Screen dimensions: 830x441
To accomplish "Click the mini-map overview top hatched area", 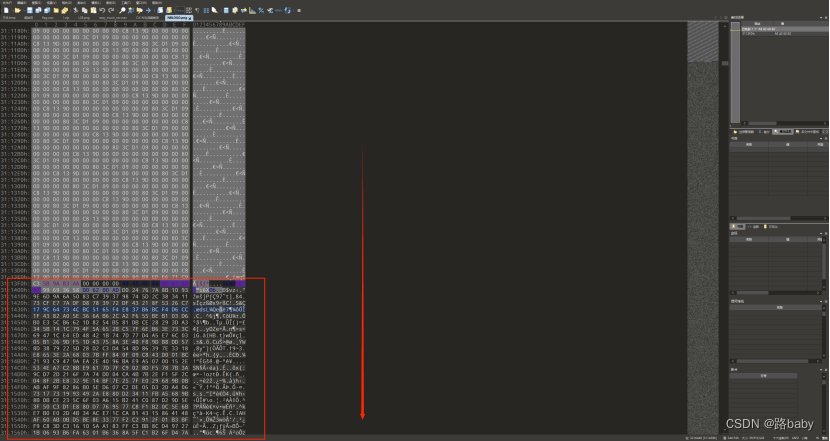I will 703,43.
